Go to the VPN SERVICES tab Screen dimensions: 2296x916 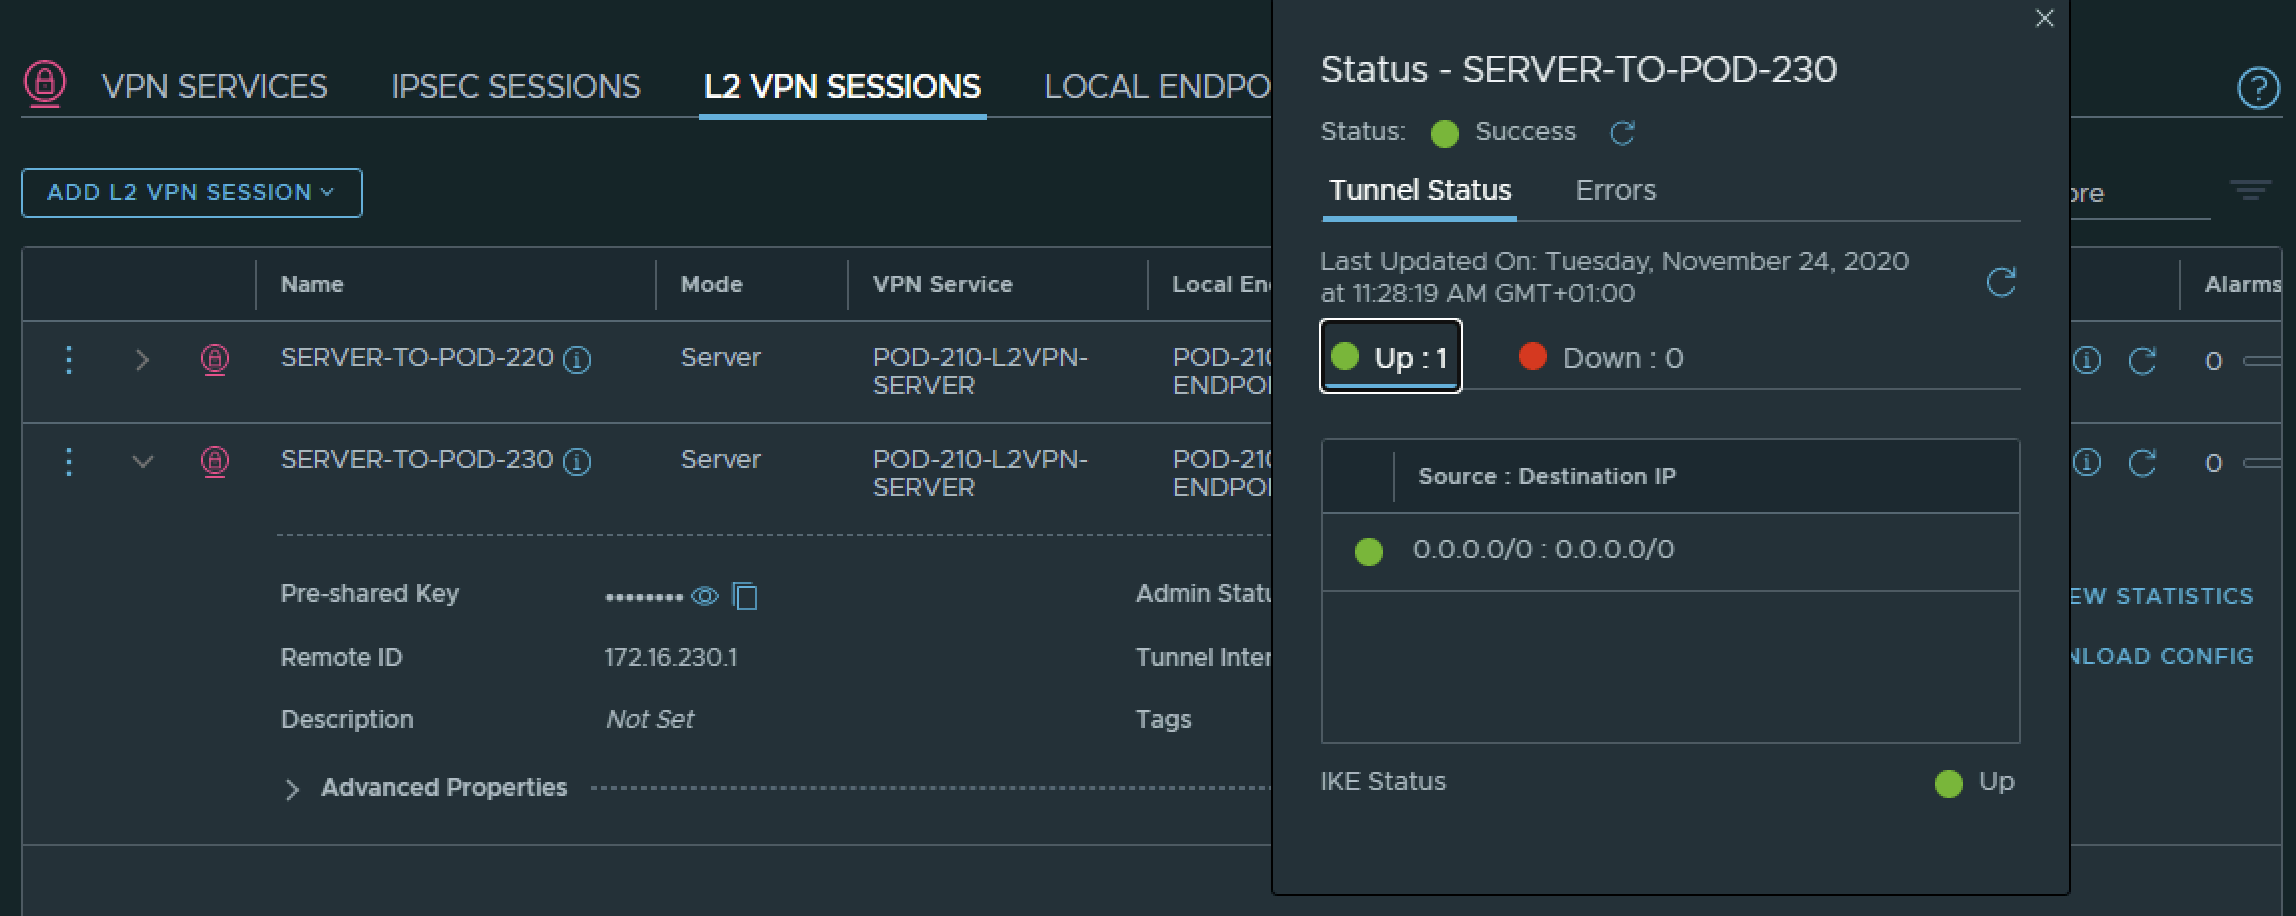click(214, 87)
